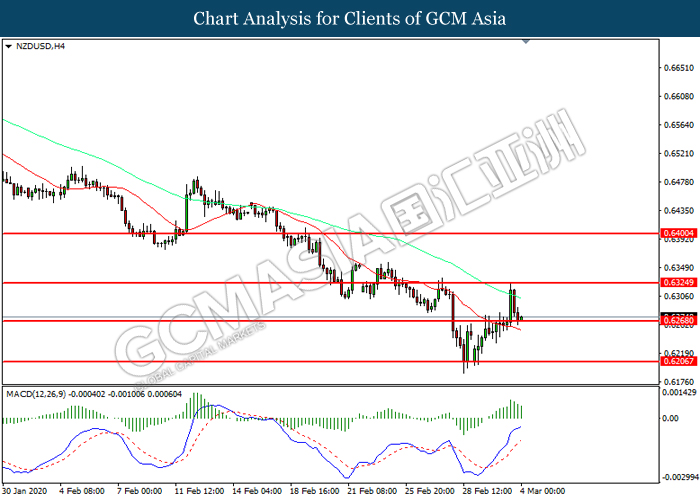Click the Chart Analysis for Clients title
This screenshot has width=700, height=500.
click(350, 19)
